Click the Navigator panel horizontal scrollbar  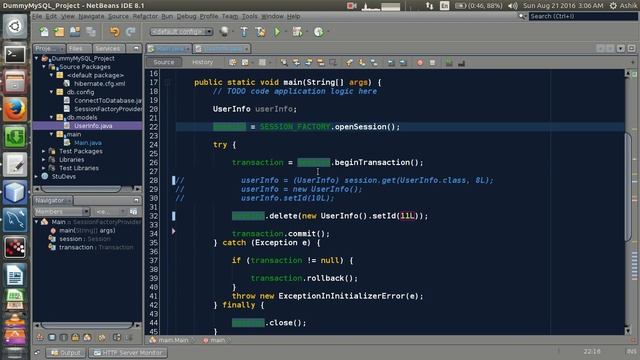[87, 325]
